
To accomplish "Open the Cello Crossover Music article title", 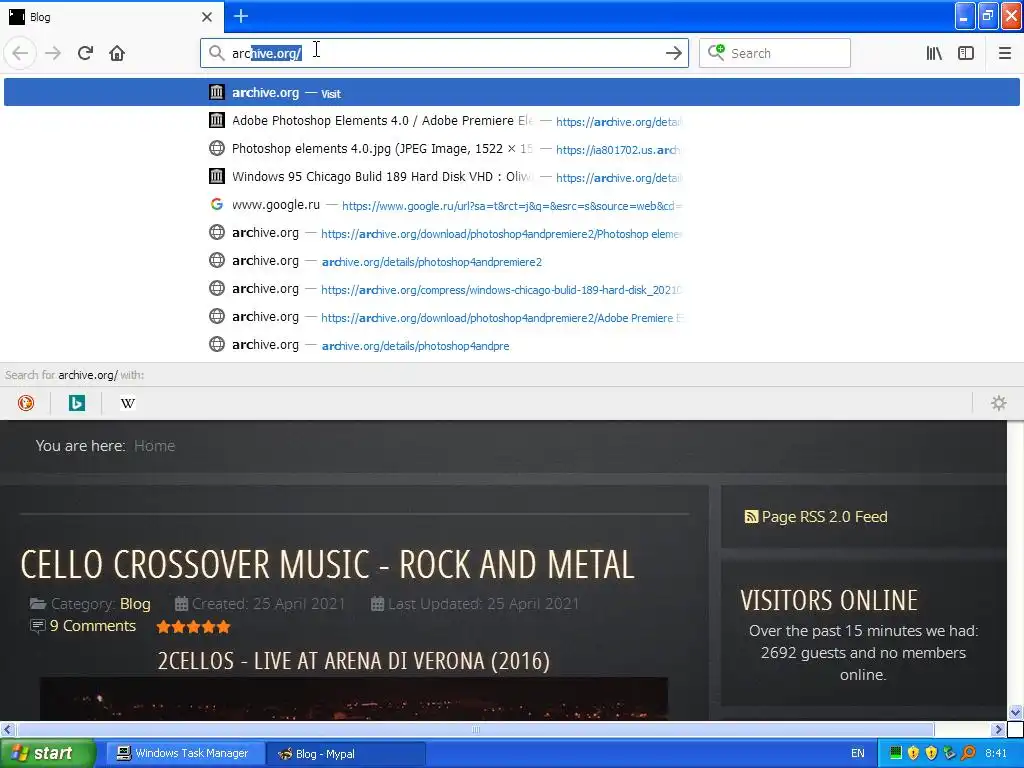I will click(x=327, y=565).
